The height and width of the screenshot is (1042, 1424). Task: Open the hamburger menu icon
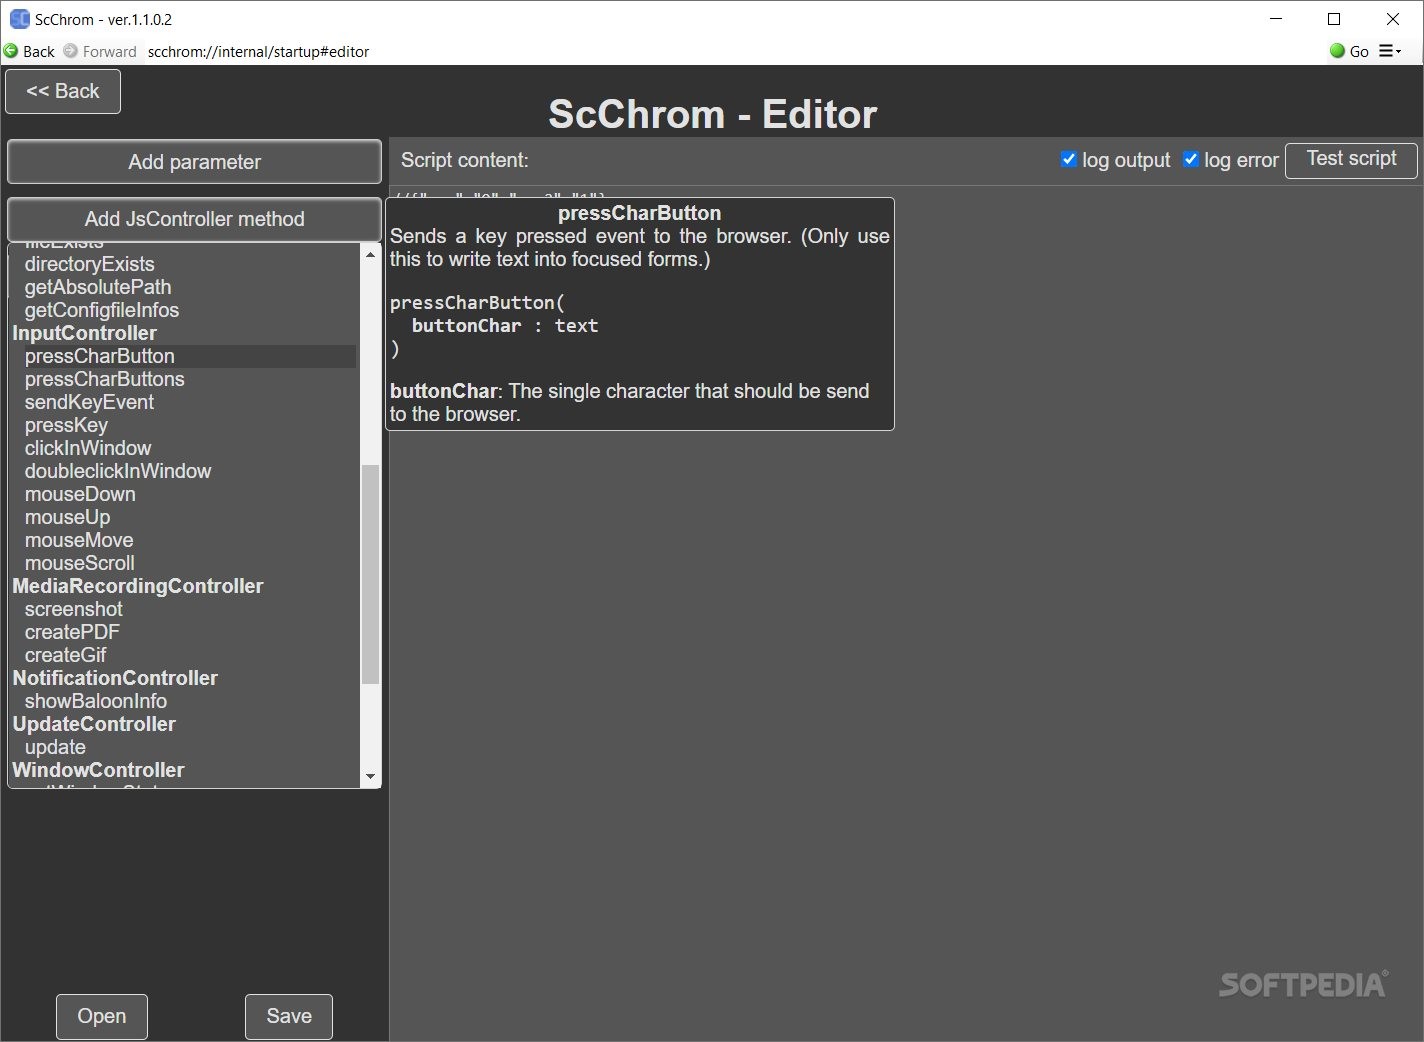(x=1390, y=51)
